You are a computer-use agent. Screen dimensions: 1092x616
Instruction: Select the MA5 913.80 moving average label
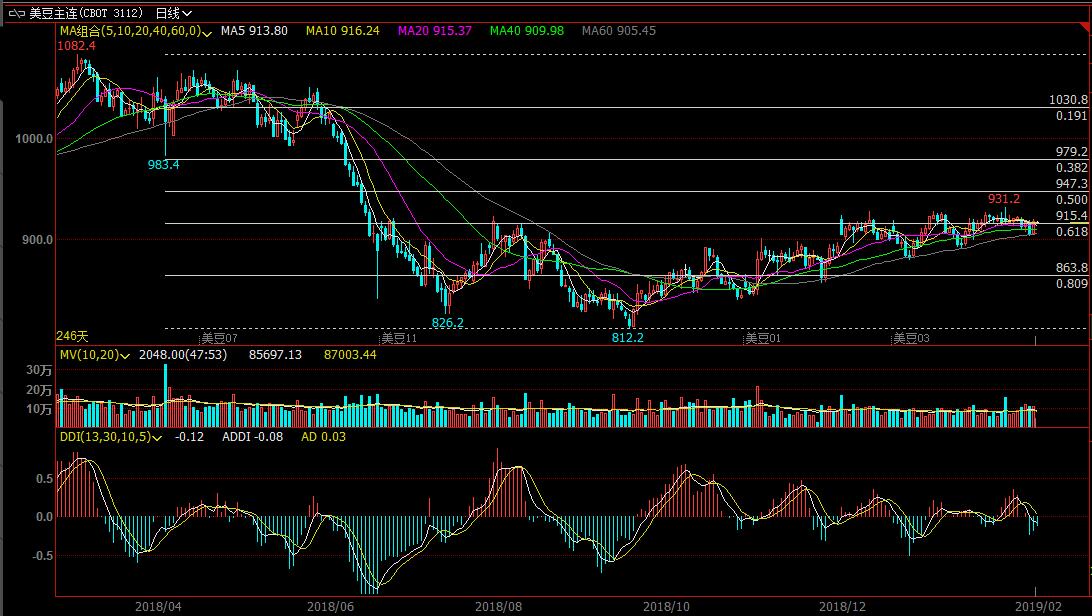tap(254, 31)
